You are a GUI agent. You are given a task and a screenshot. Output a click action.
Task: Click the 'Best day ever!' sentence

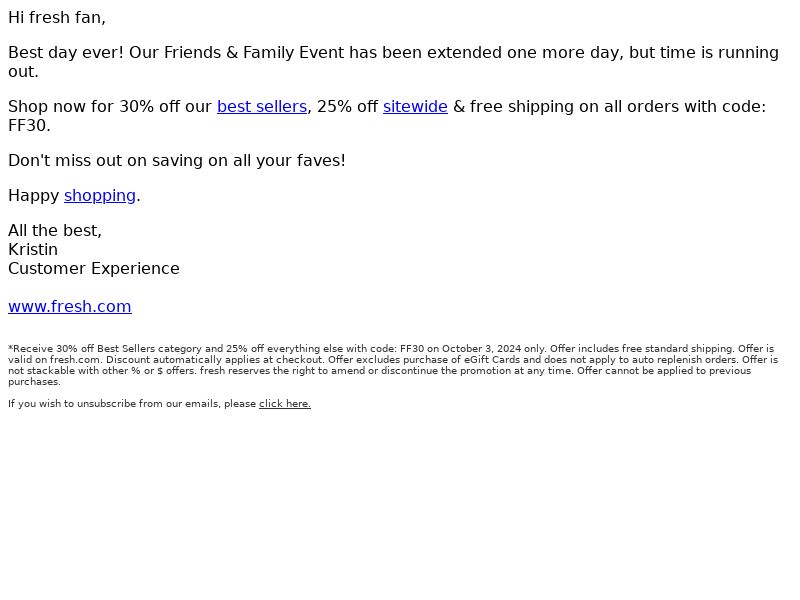66,53
